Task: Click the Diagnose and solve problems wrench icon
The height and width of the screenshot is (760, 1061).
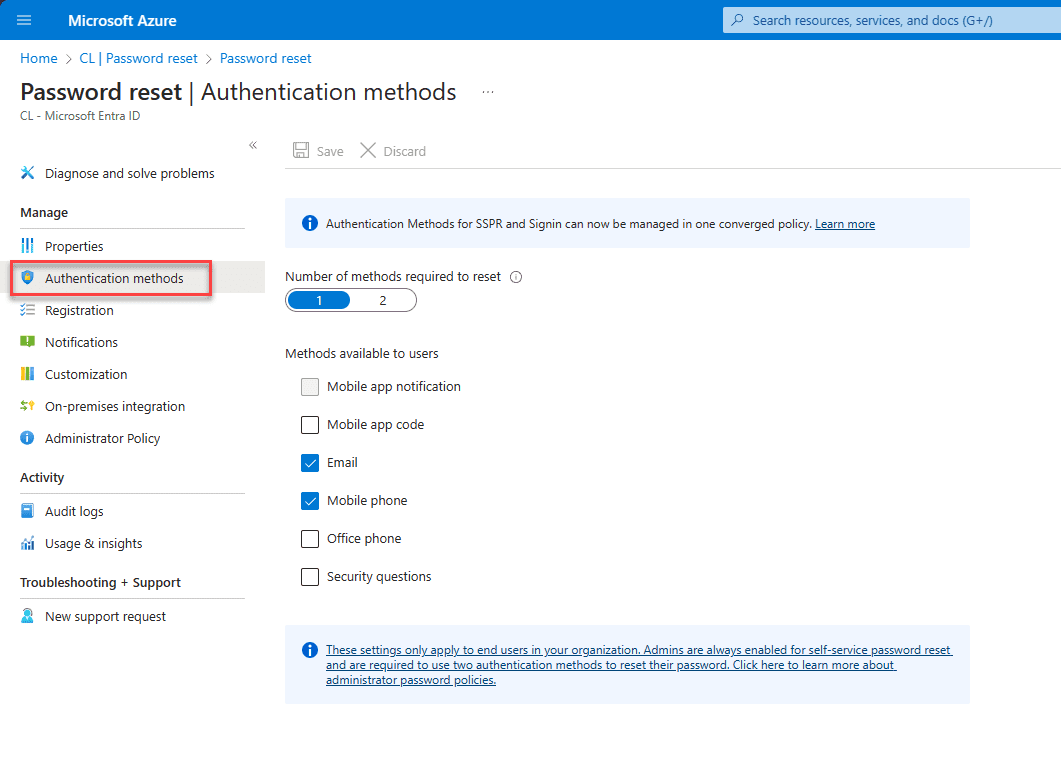Action: pos(27,173)
